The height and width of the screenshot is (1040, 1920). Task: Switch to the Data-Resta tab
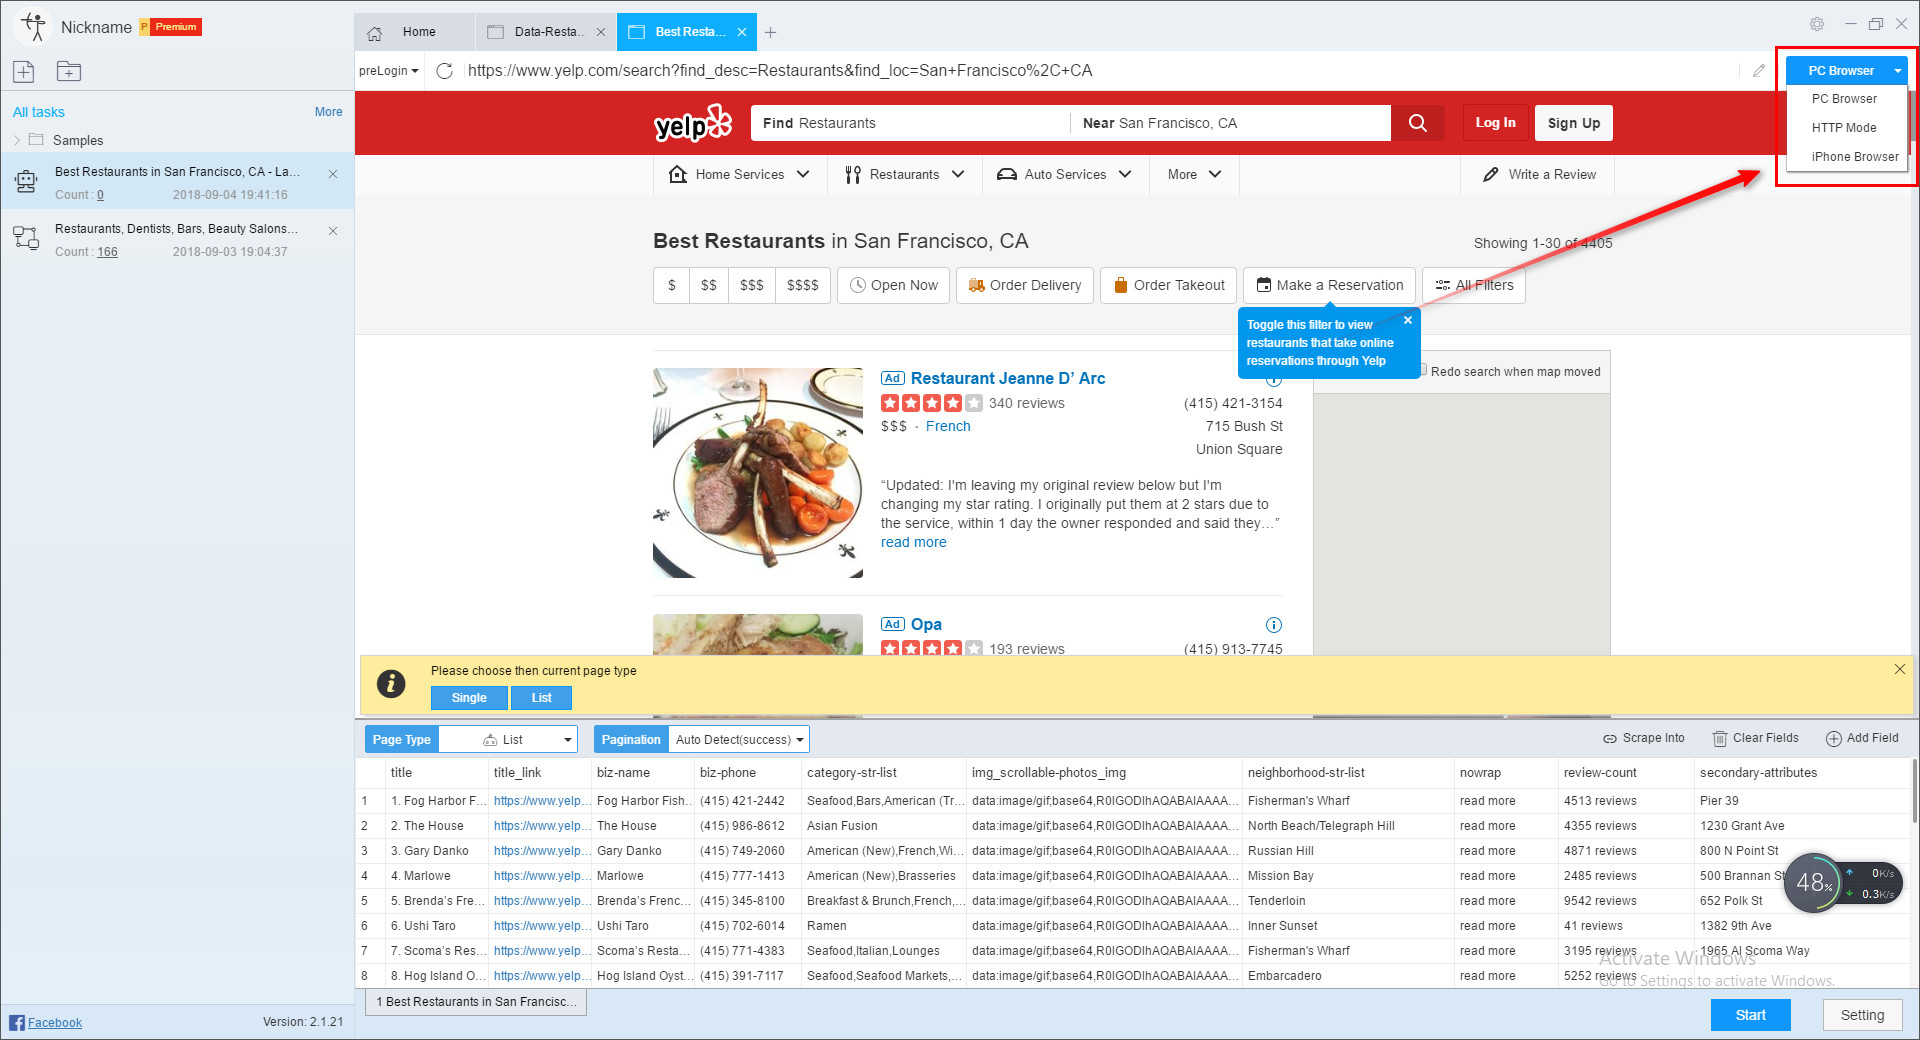click(x=546, y=32)
